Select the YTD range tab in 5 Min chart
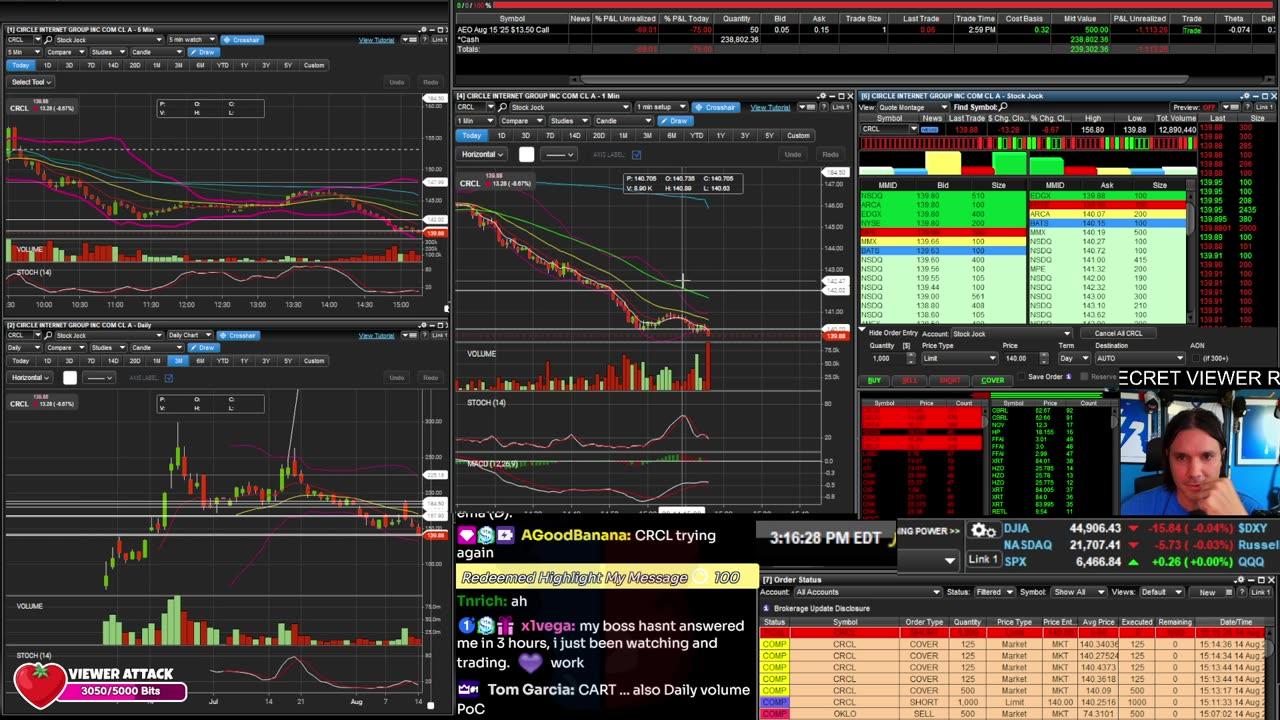The width and height of the screenshot is (1280, 720). [223, 65]
